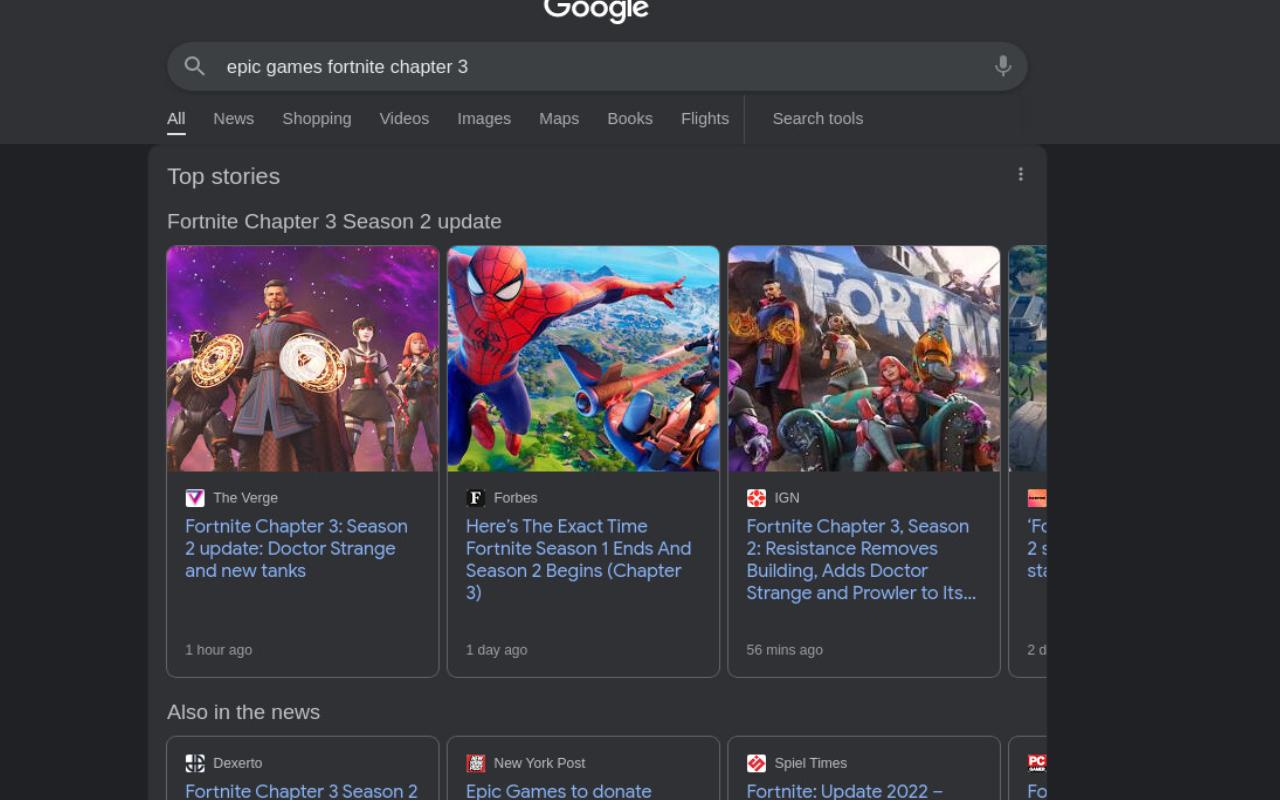Image resolution: width=1280 pixels, height=800 pixels.
Task: Open Dexerto Fortnite Chapter 3 Season 2 article
Action: coord(301,790)
